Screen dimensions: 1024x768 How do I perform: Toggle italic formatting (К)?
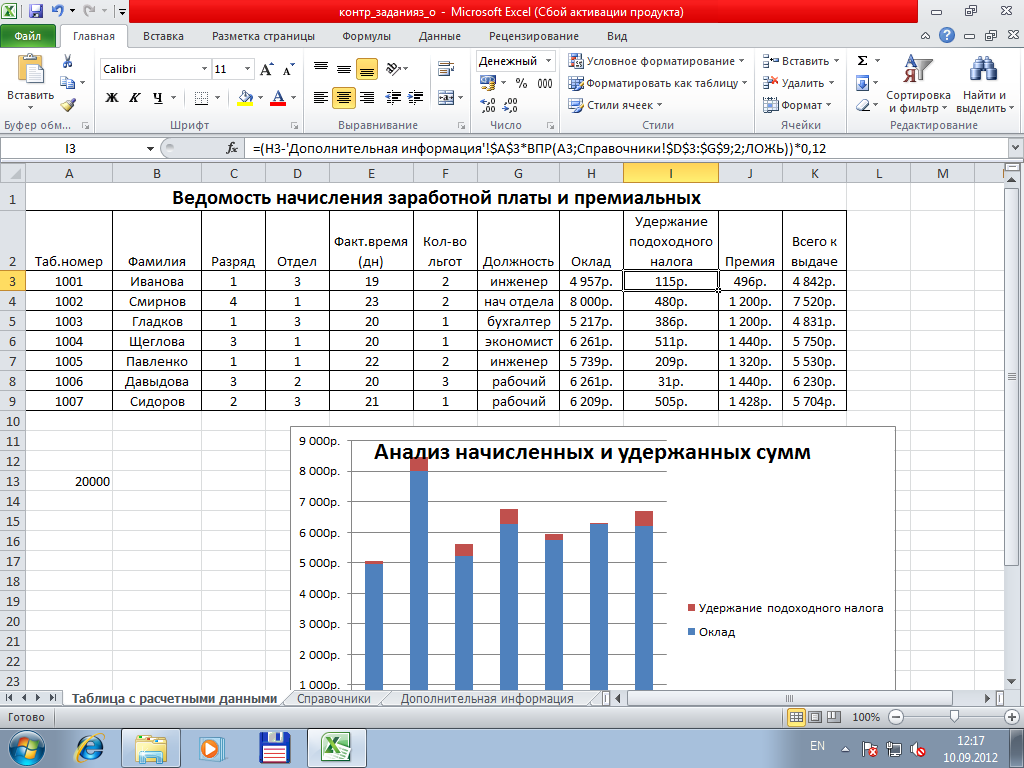tap(135, 98)
